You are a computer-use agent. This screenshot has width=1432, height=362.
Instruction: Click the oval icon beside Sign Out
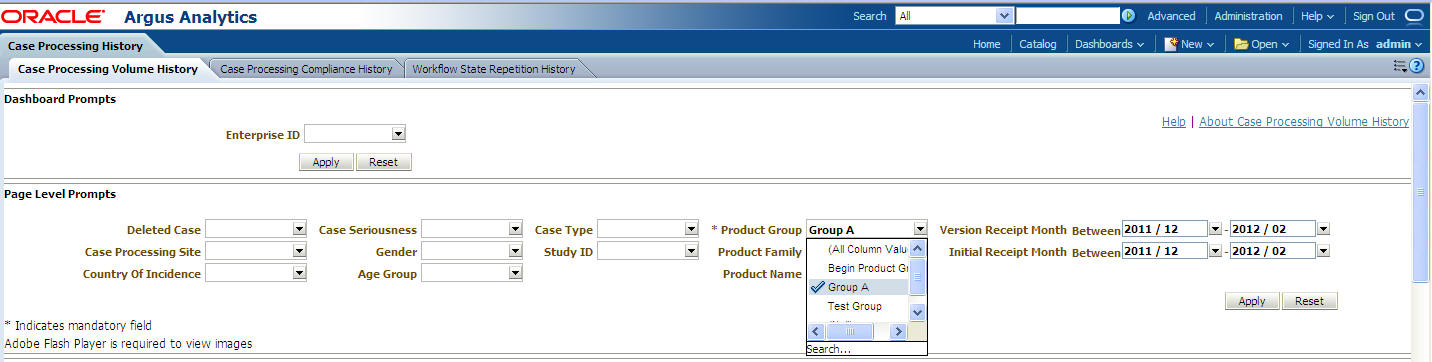(1414, 16)
